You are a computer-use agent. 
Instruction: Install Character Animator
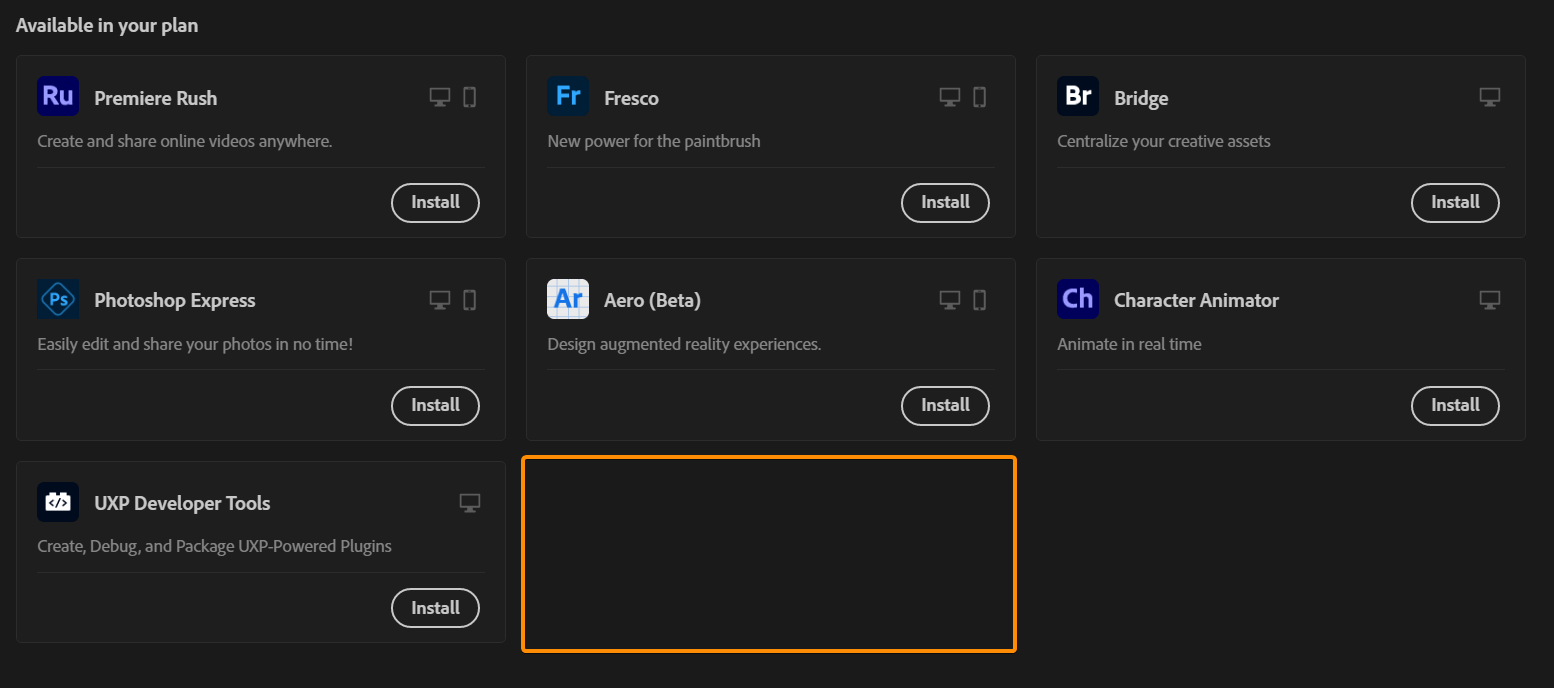(1455, 405)
